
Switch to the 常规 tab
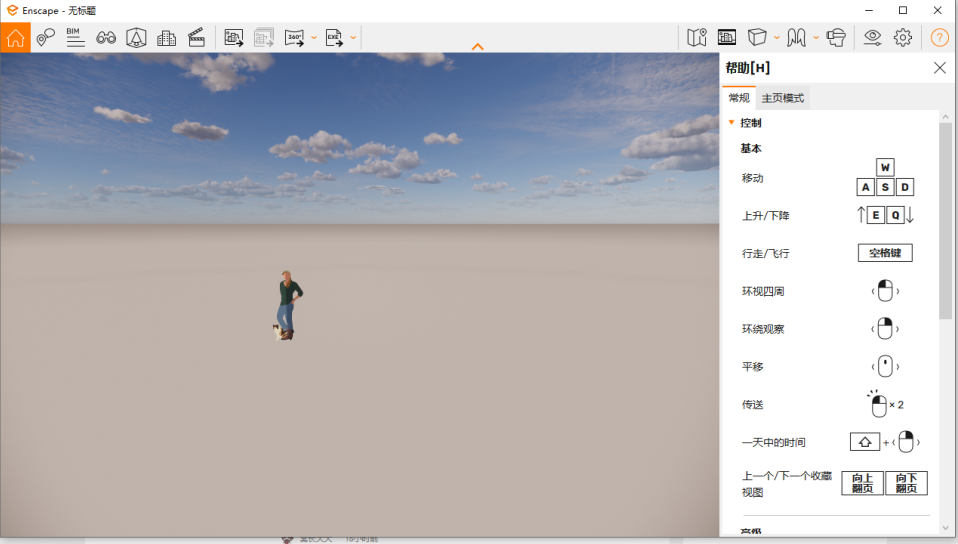tap(739, 98)
